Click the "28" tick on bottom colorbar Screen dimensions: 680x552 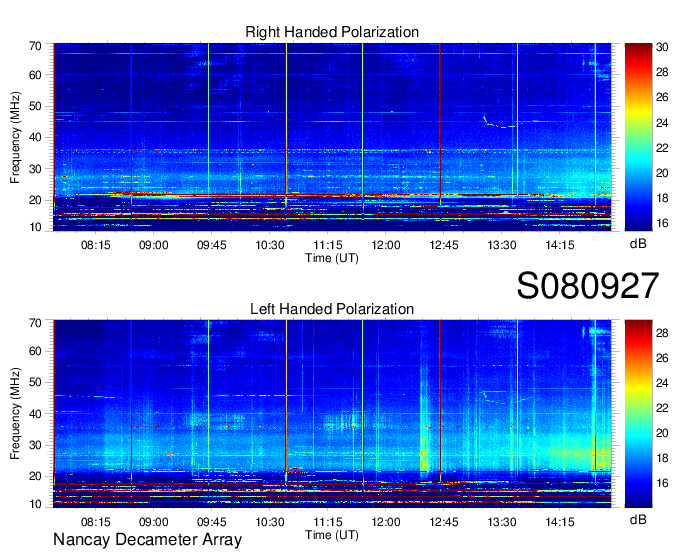pyautogui.click(x=662, y=333)
